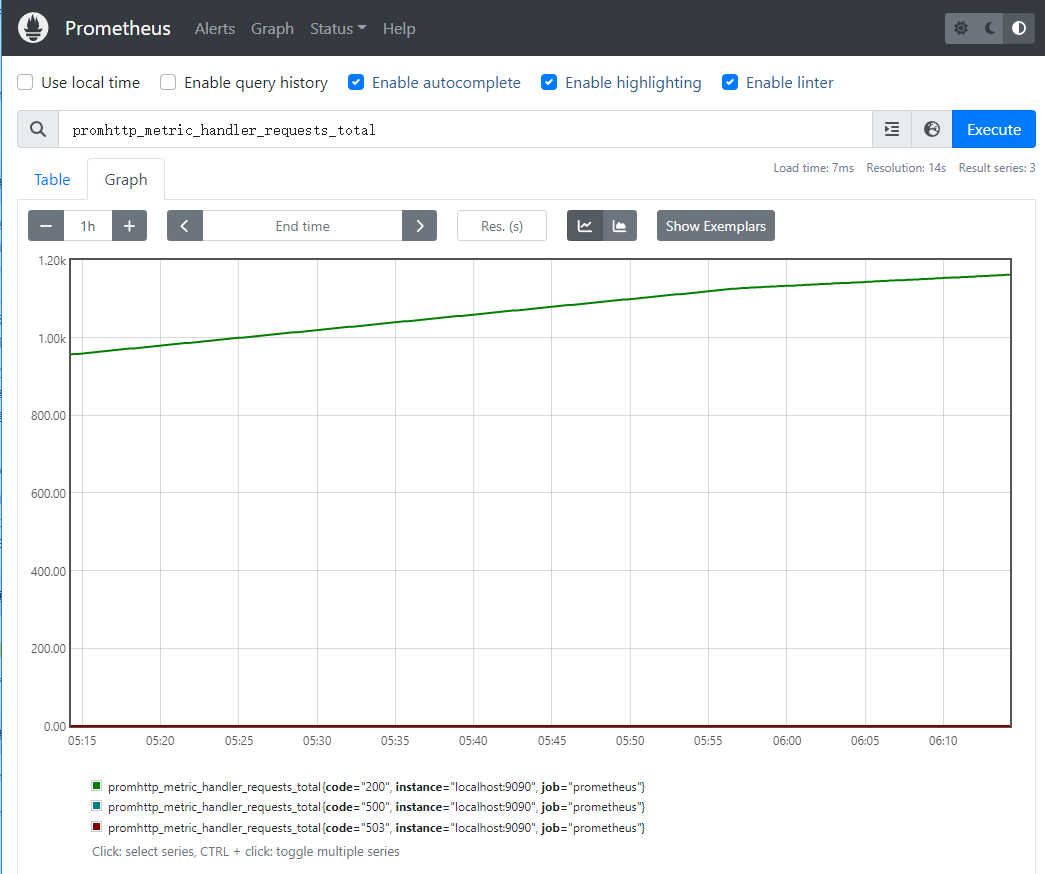Viewport: 1045px width, 874px height.
Task: Toggle the code="503" series legend label
Action: (377, 827)
